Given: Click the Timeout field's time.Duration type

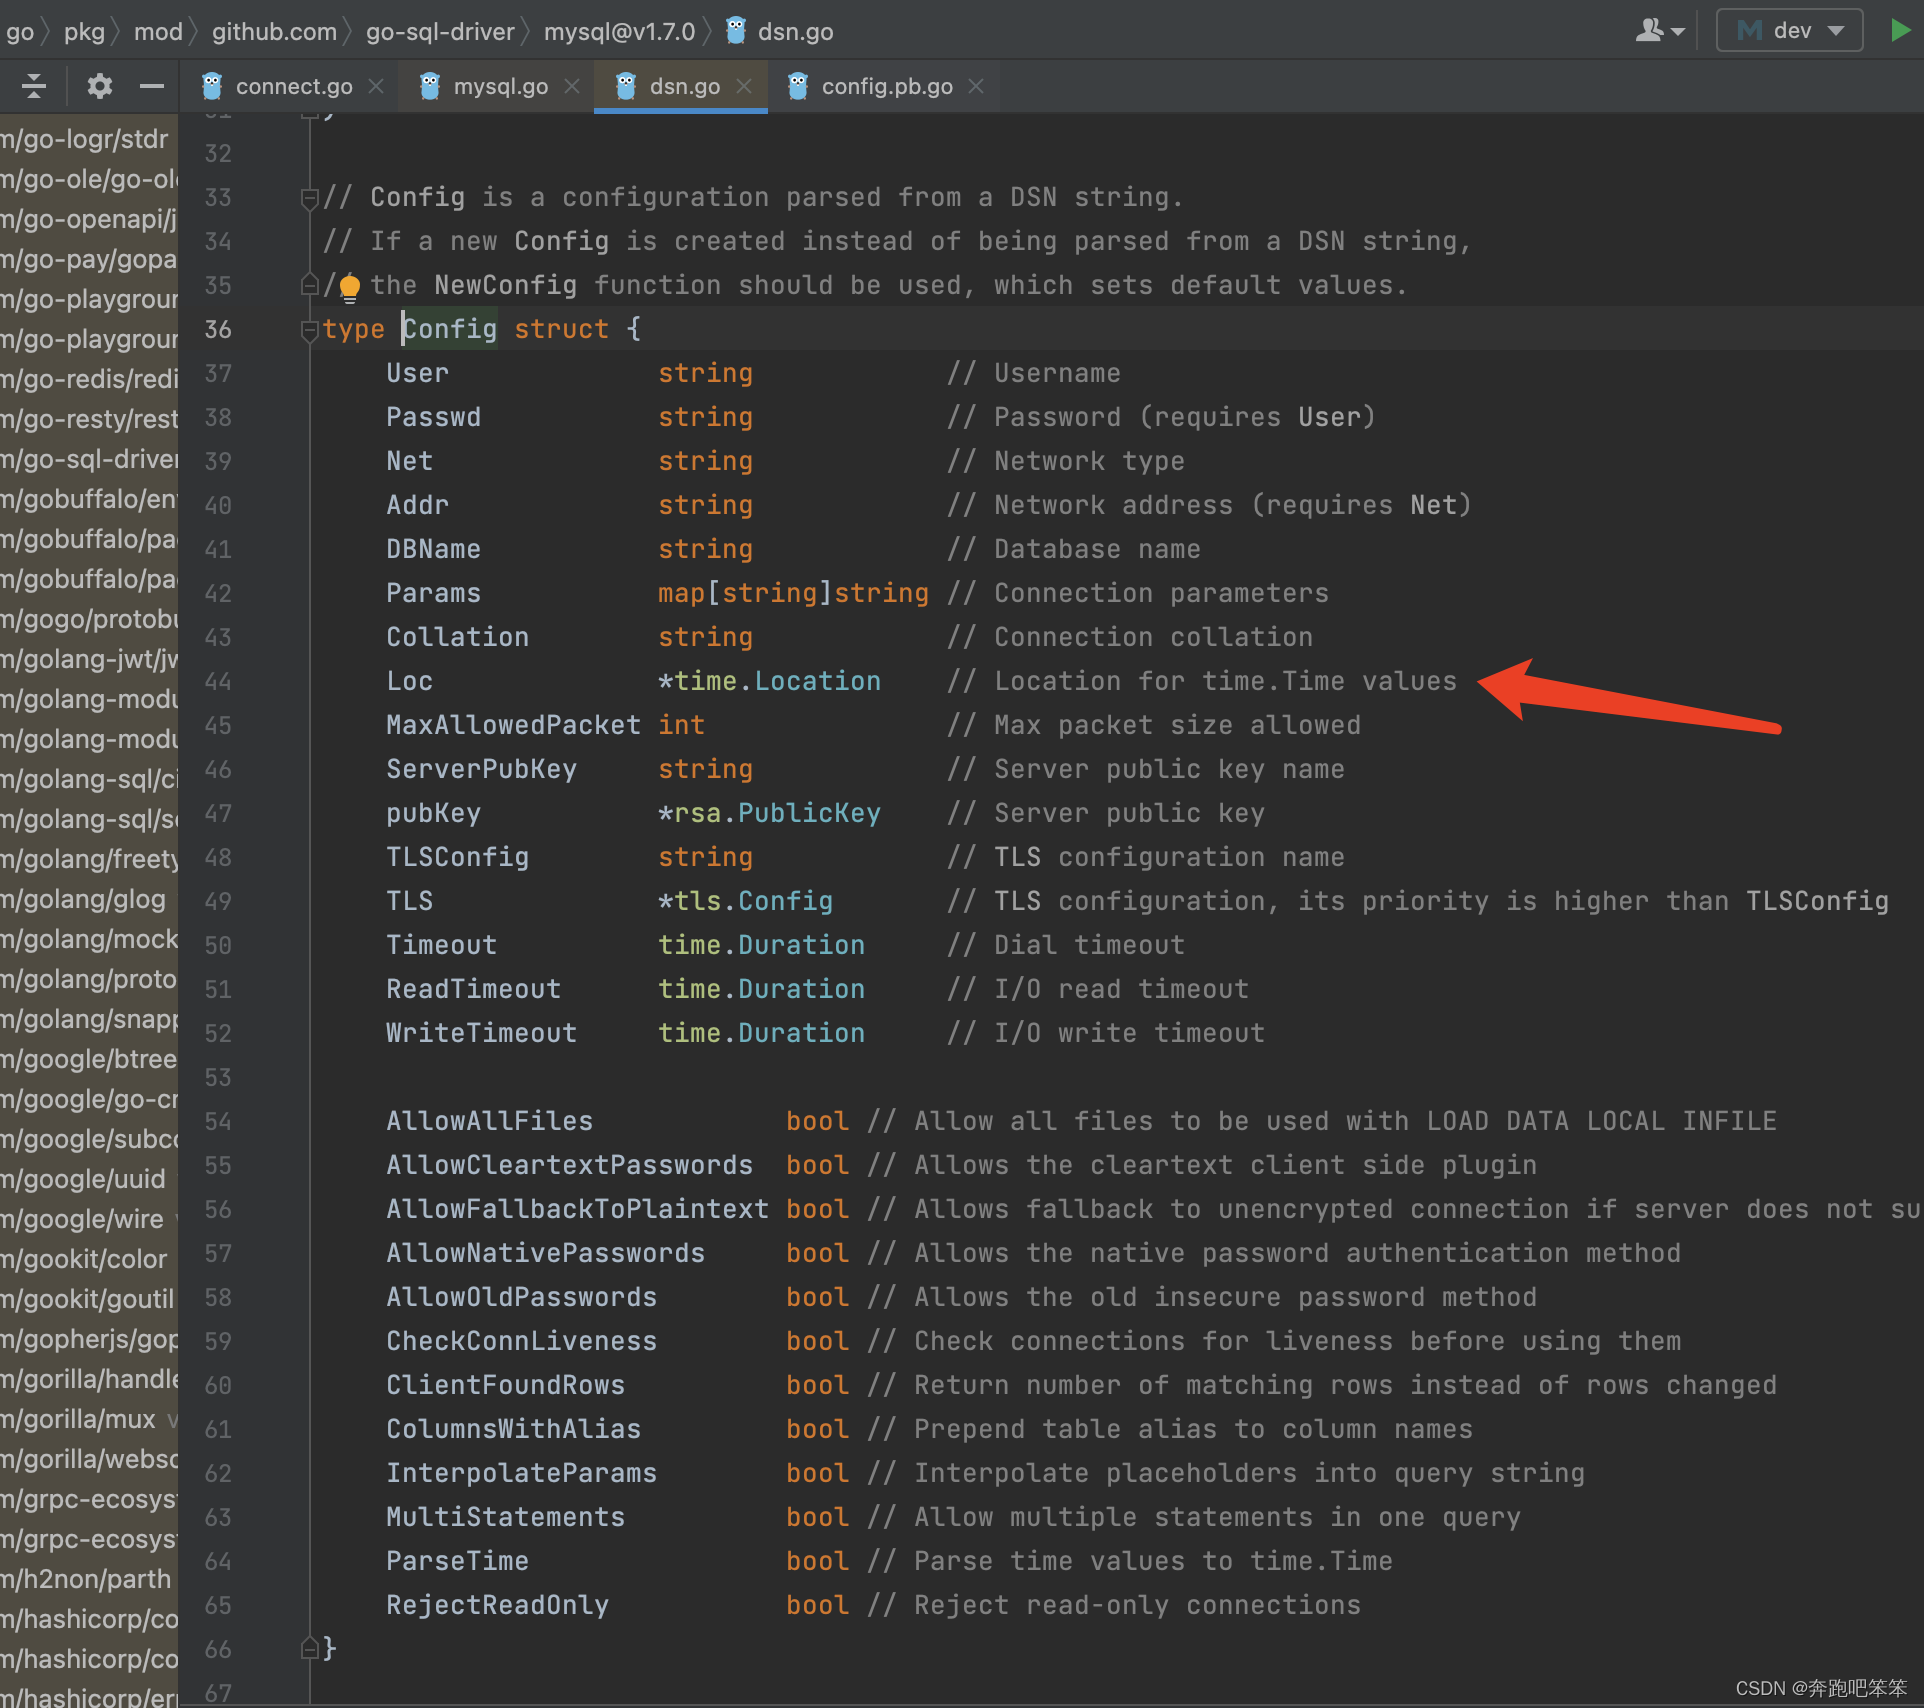Looking at the screenshot, I should [x=761, y=945].
